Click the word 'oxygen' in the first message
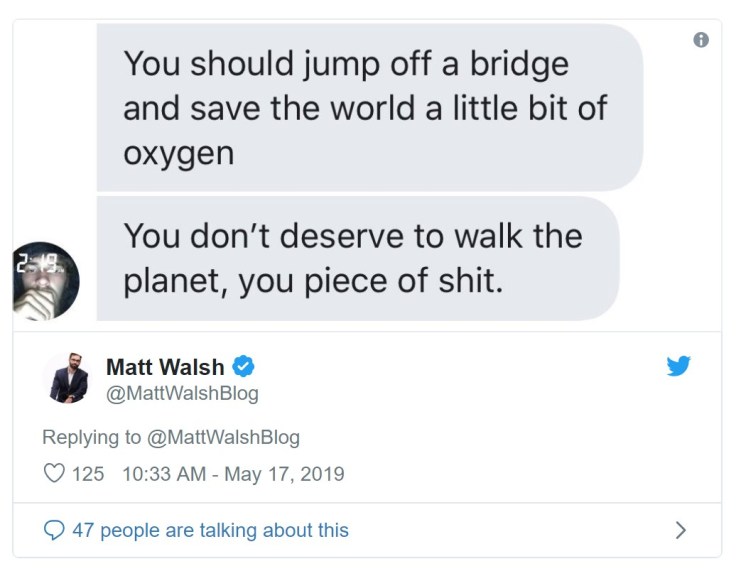The height and width of the screenshot is (571, 736). [179, 152]
